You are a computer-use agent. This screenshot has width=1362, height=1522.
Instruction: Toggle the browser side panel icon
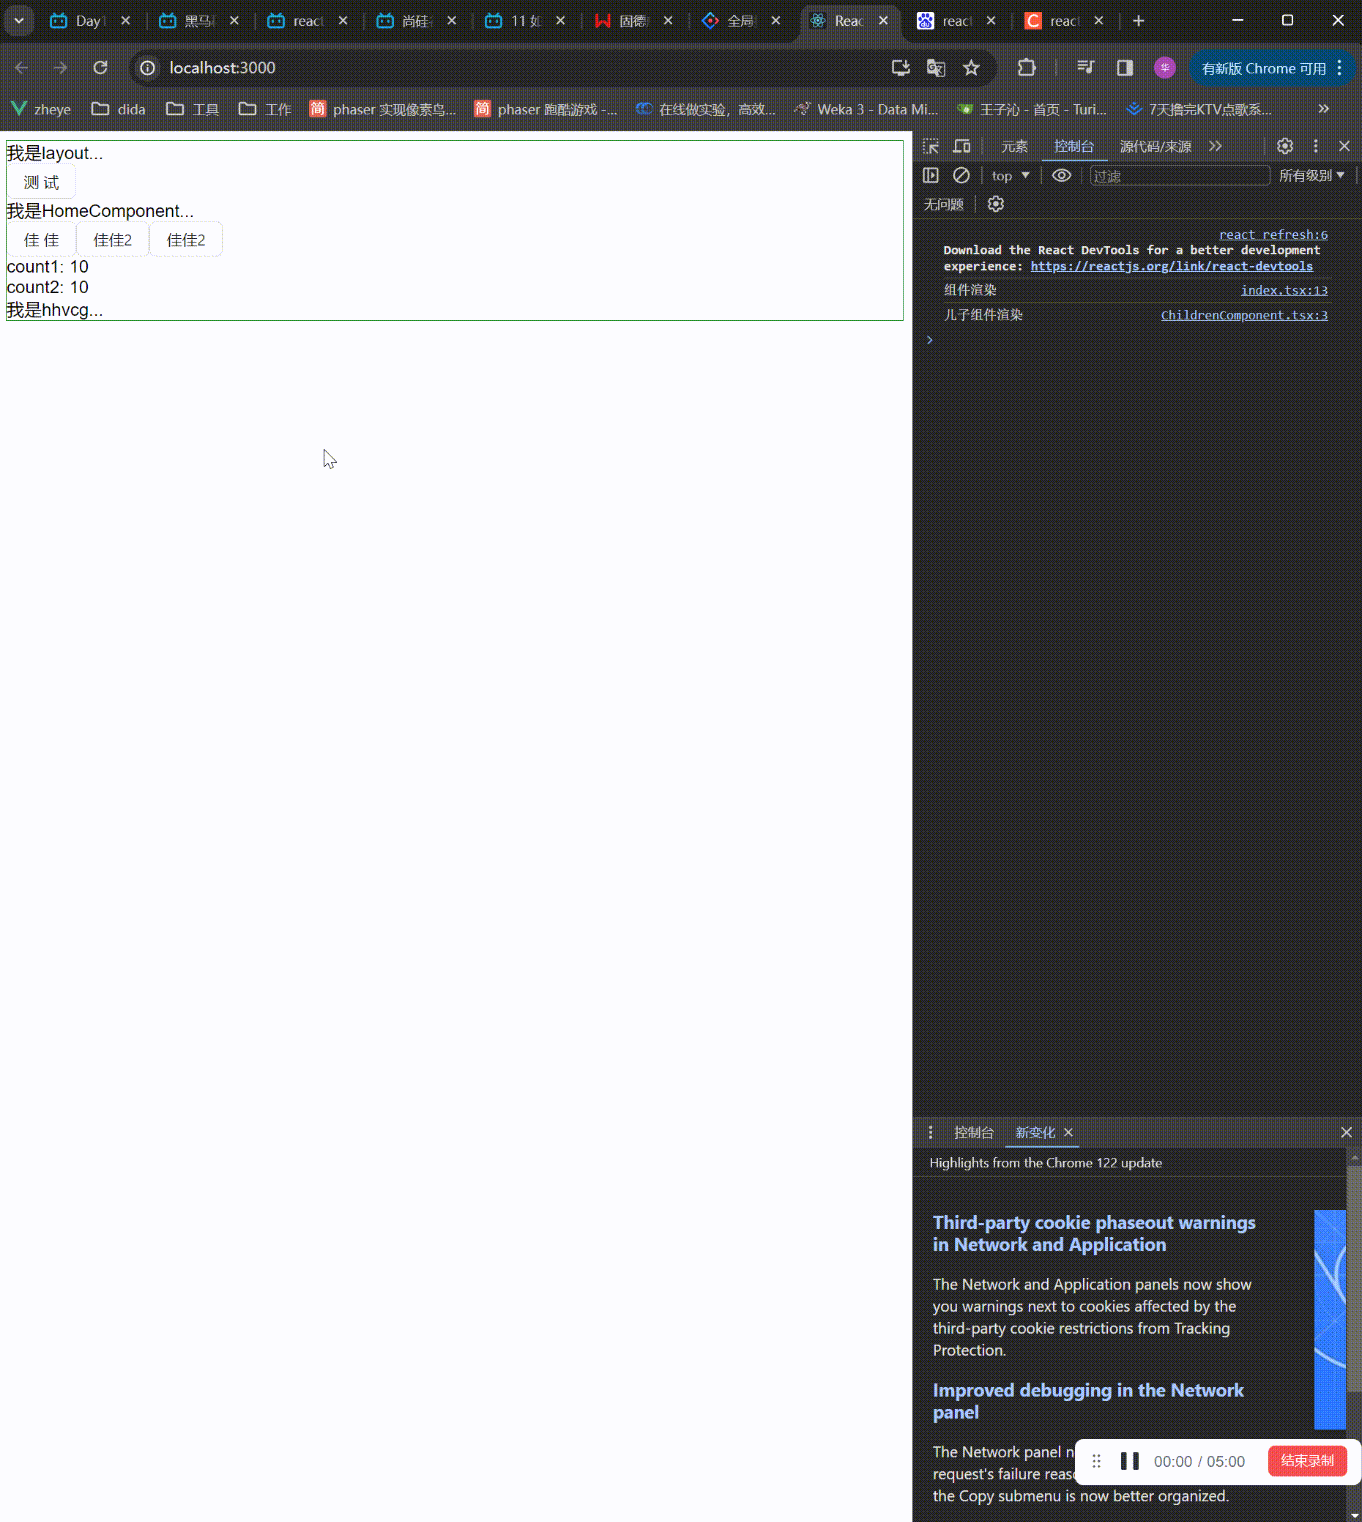coord(1125,68)
